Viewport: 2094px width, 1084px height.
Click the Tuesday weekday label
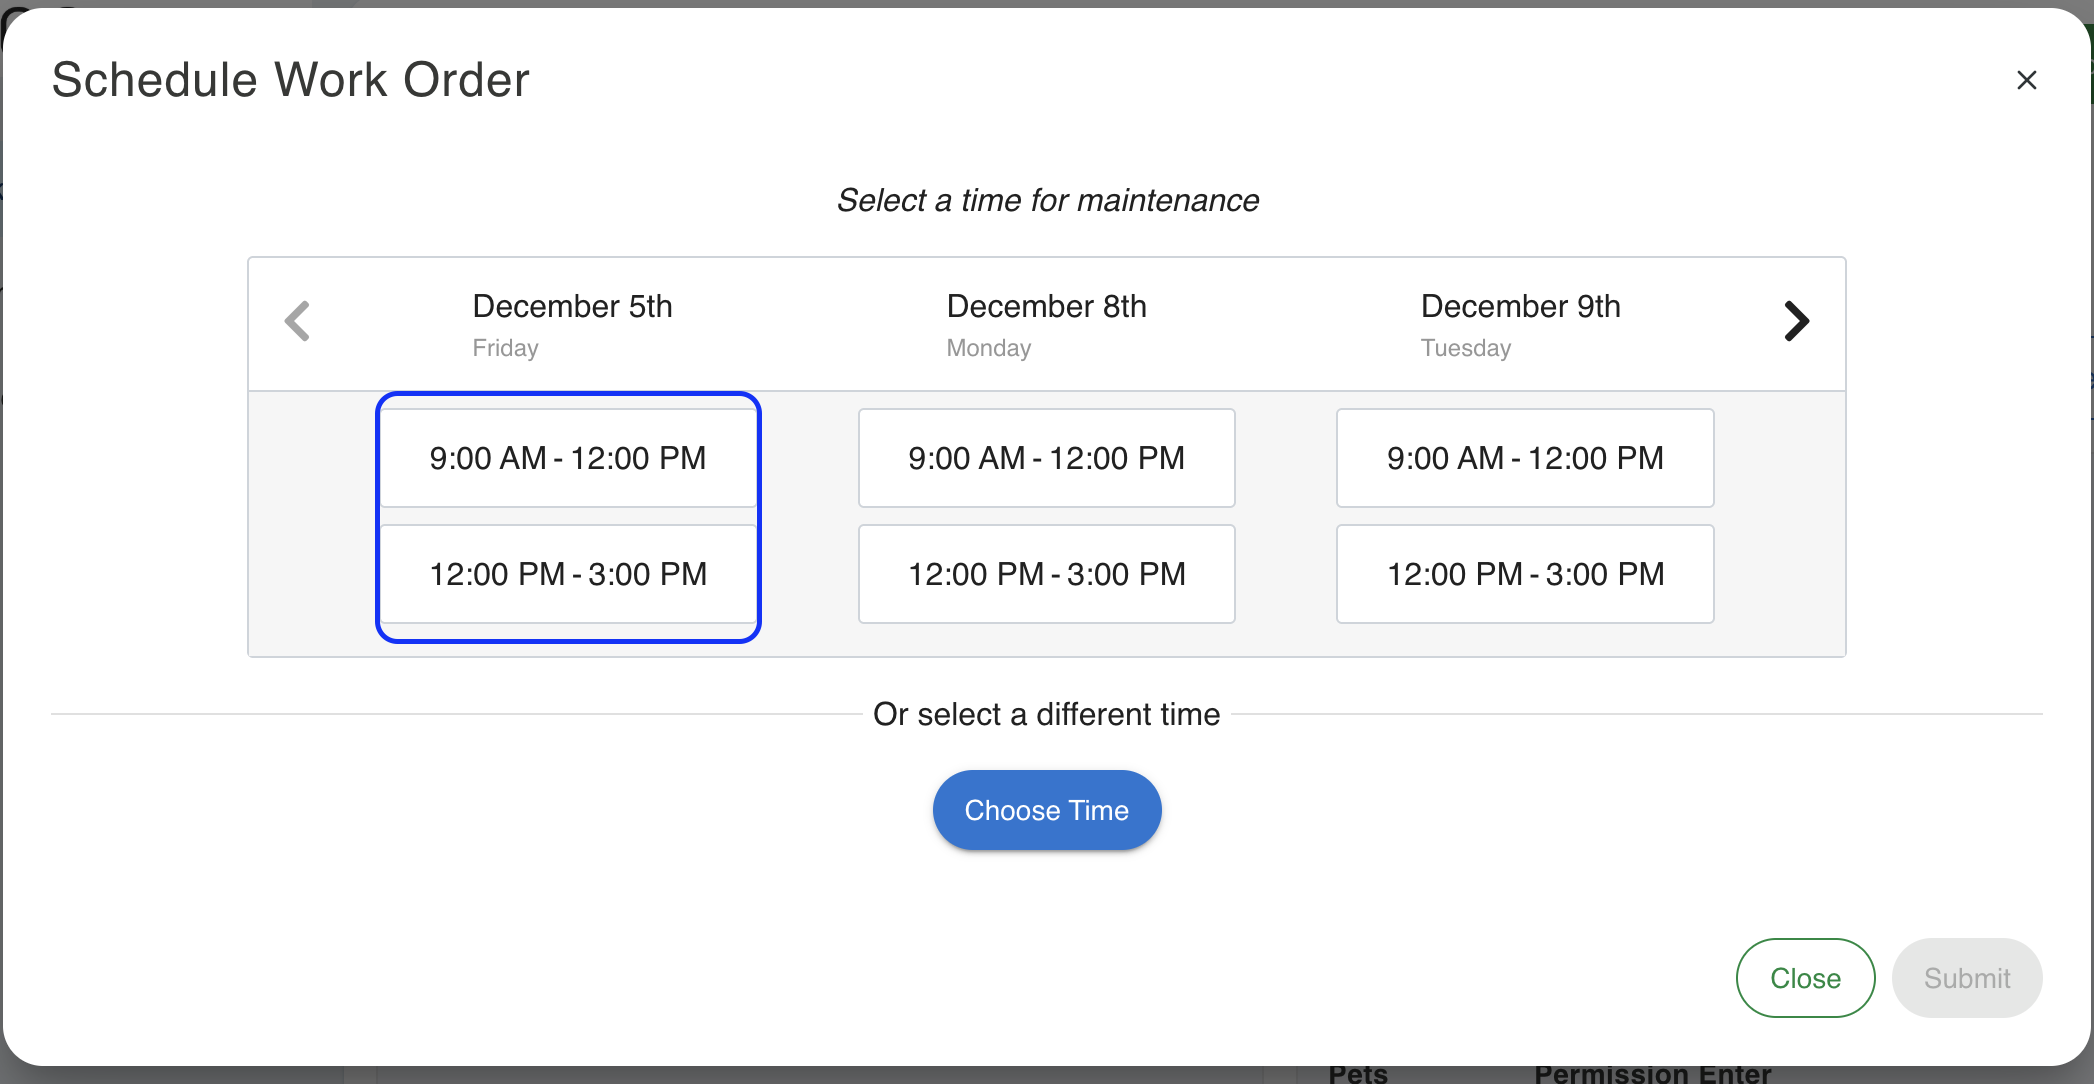tap(1465, 348)
